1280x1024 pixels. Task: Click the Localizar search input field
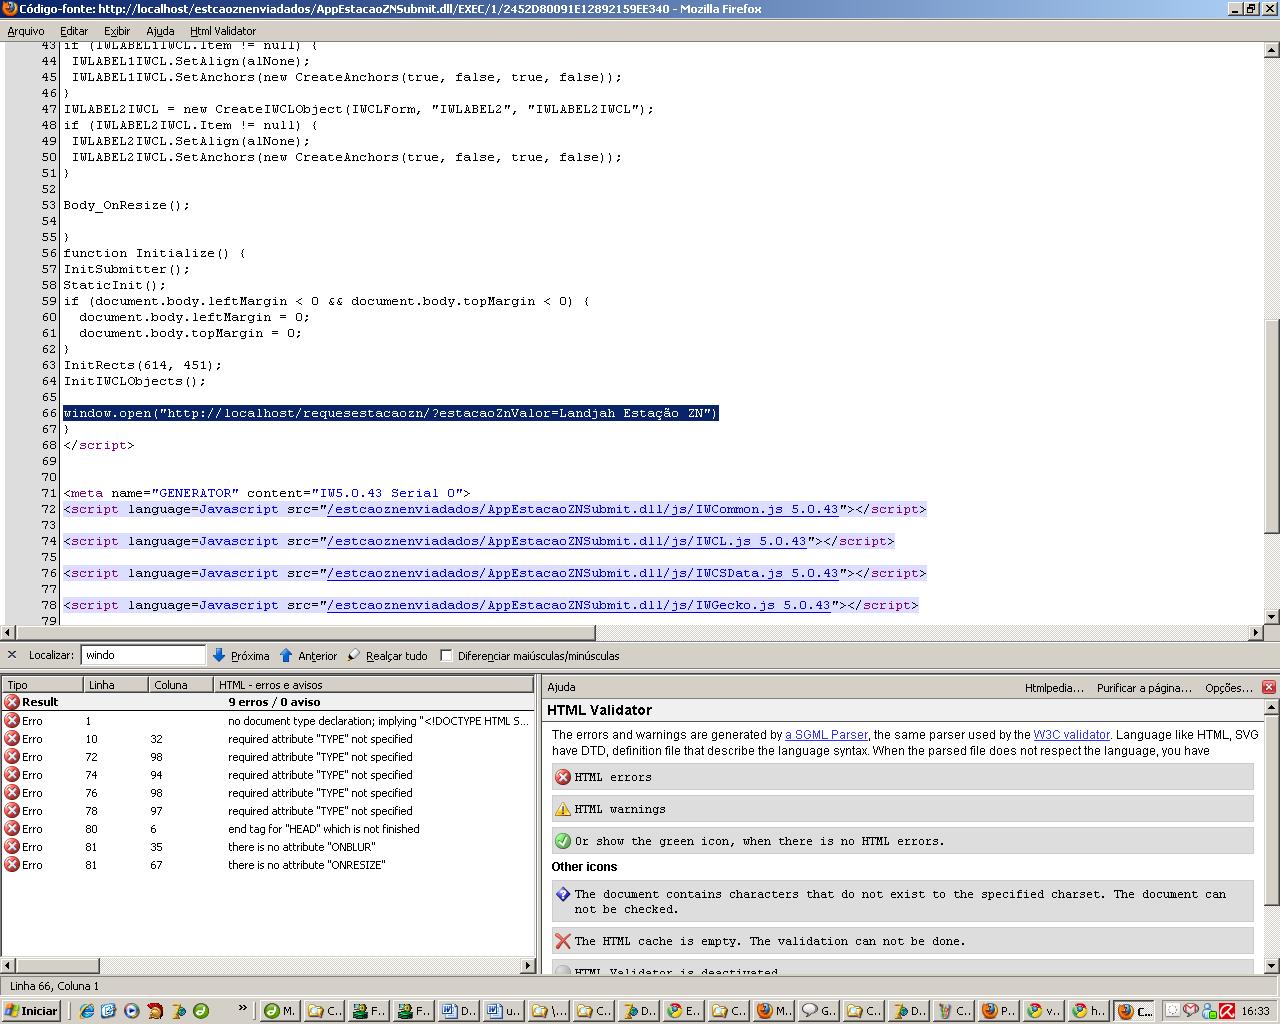coord(143,655)
